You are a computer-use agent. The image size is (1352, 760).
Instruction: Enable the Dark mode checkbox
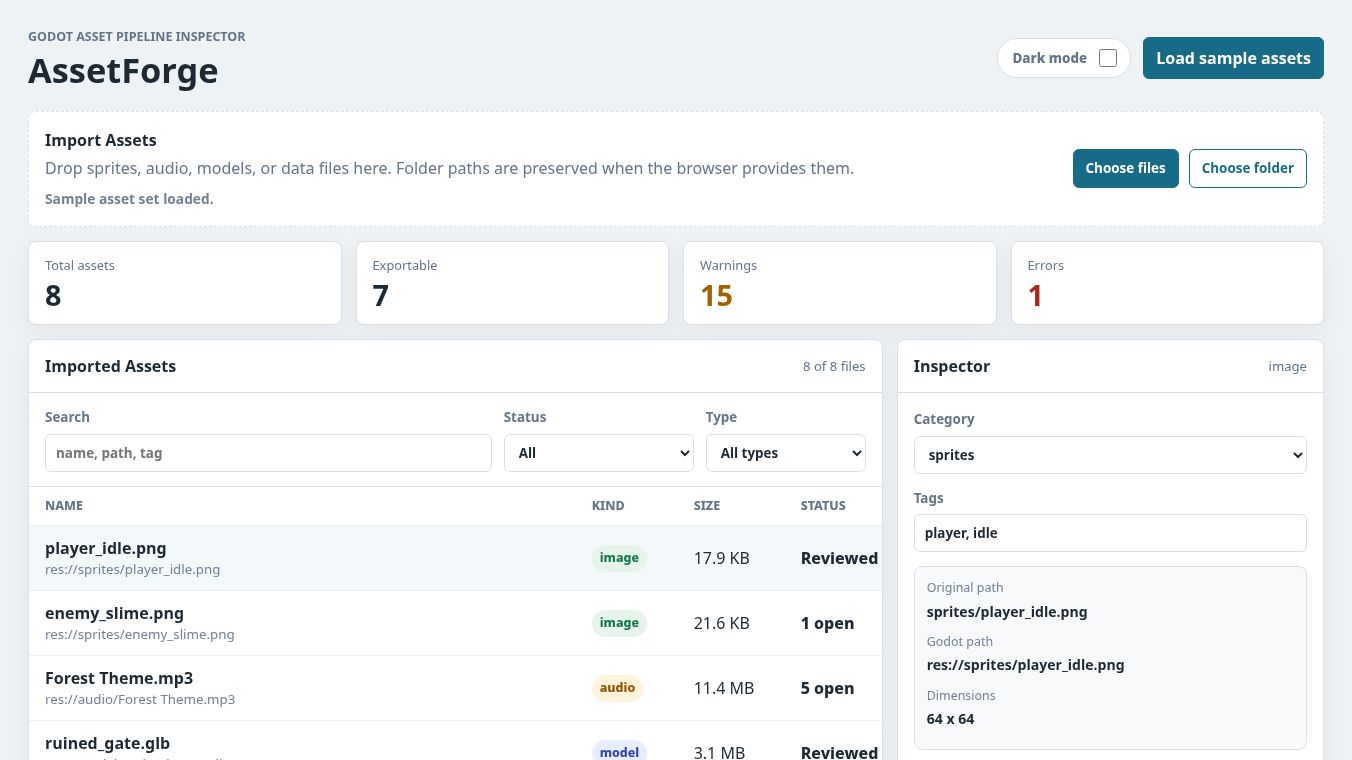tap(1108, 58)
